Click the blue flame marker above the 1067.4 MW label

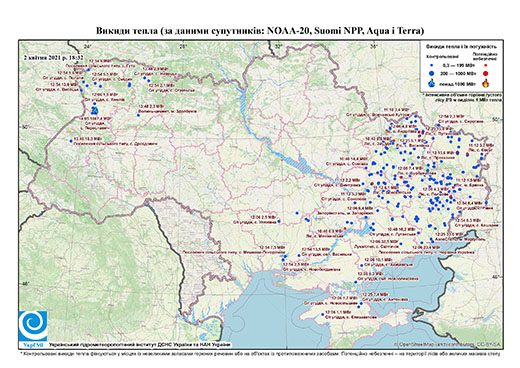[95, 110]
